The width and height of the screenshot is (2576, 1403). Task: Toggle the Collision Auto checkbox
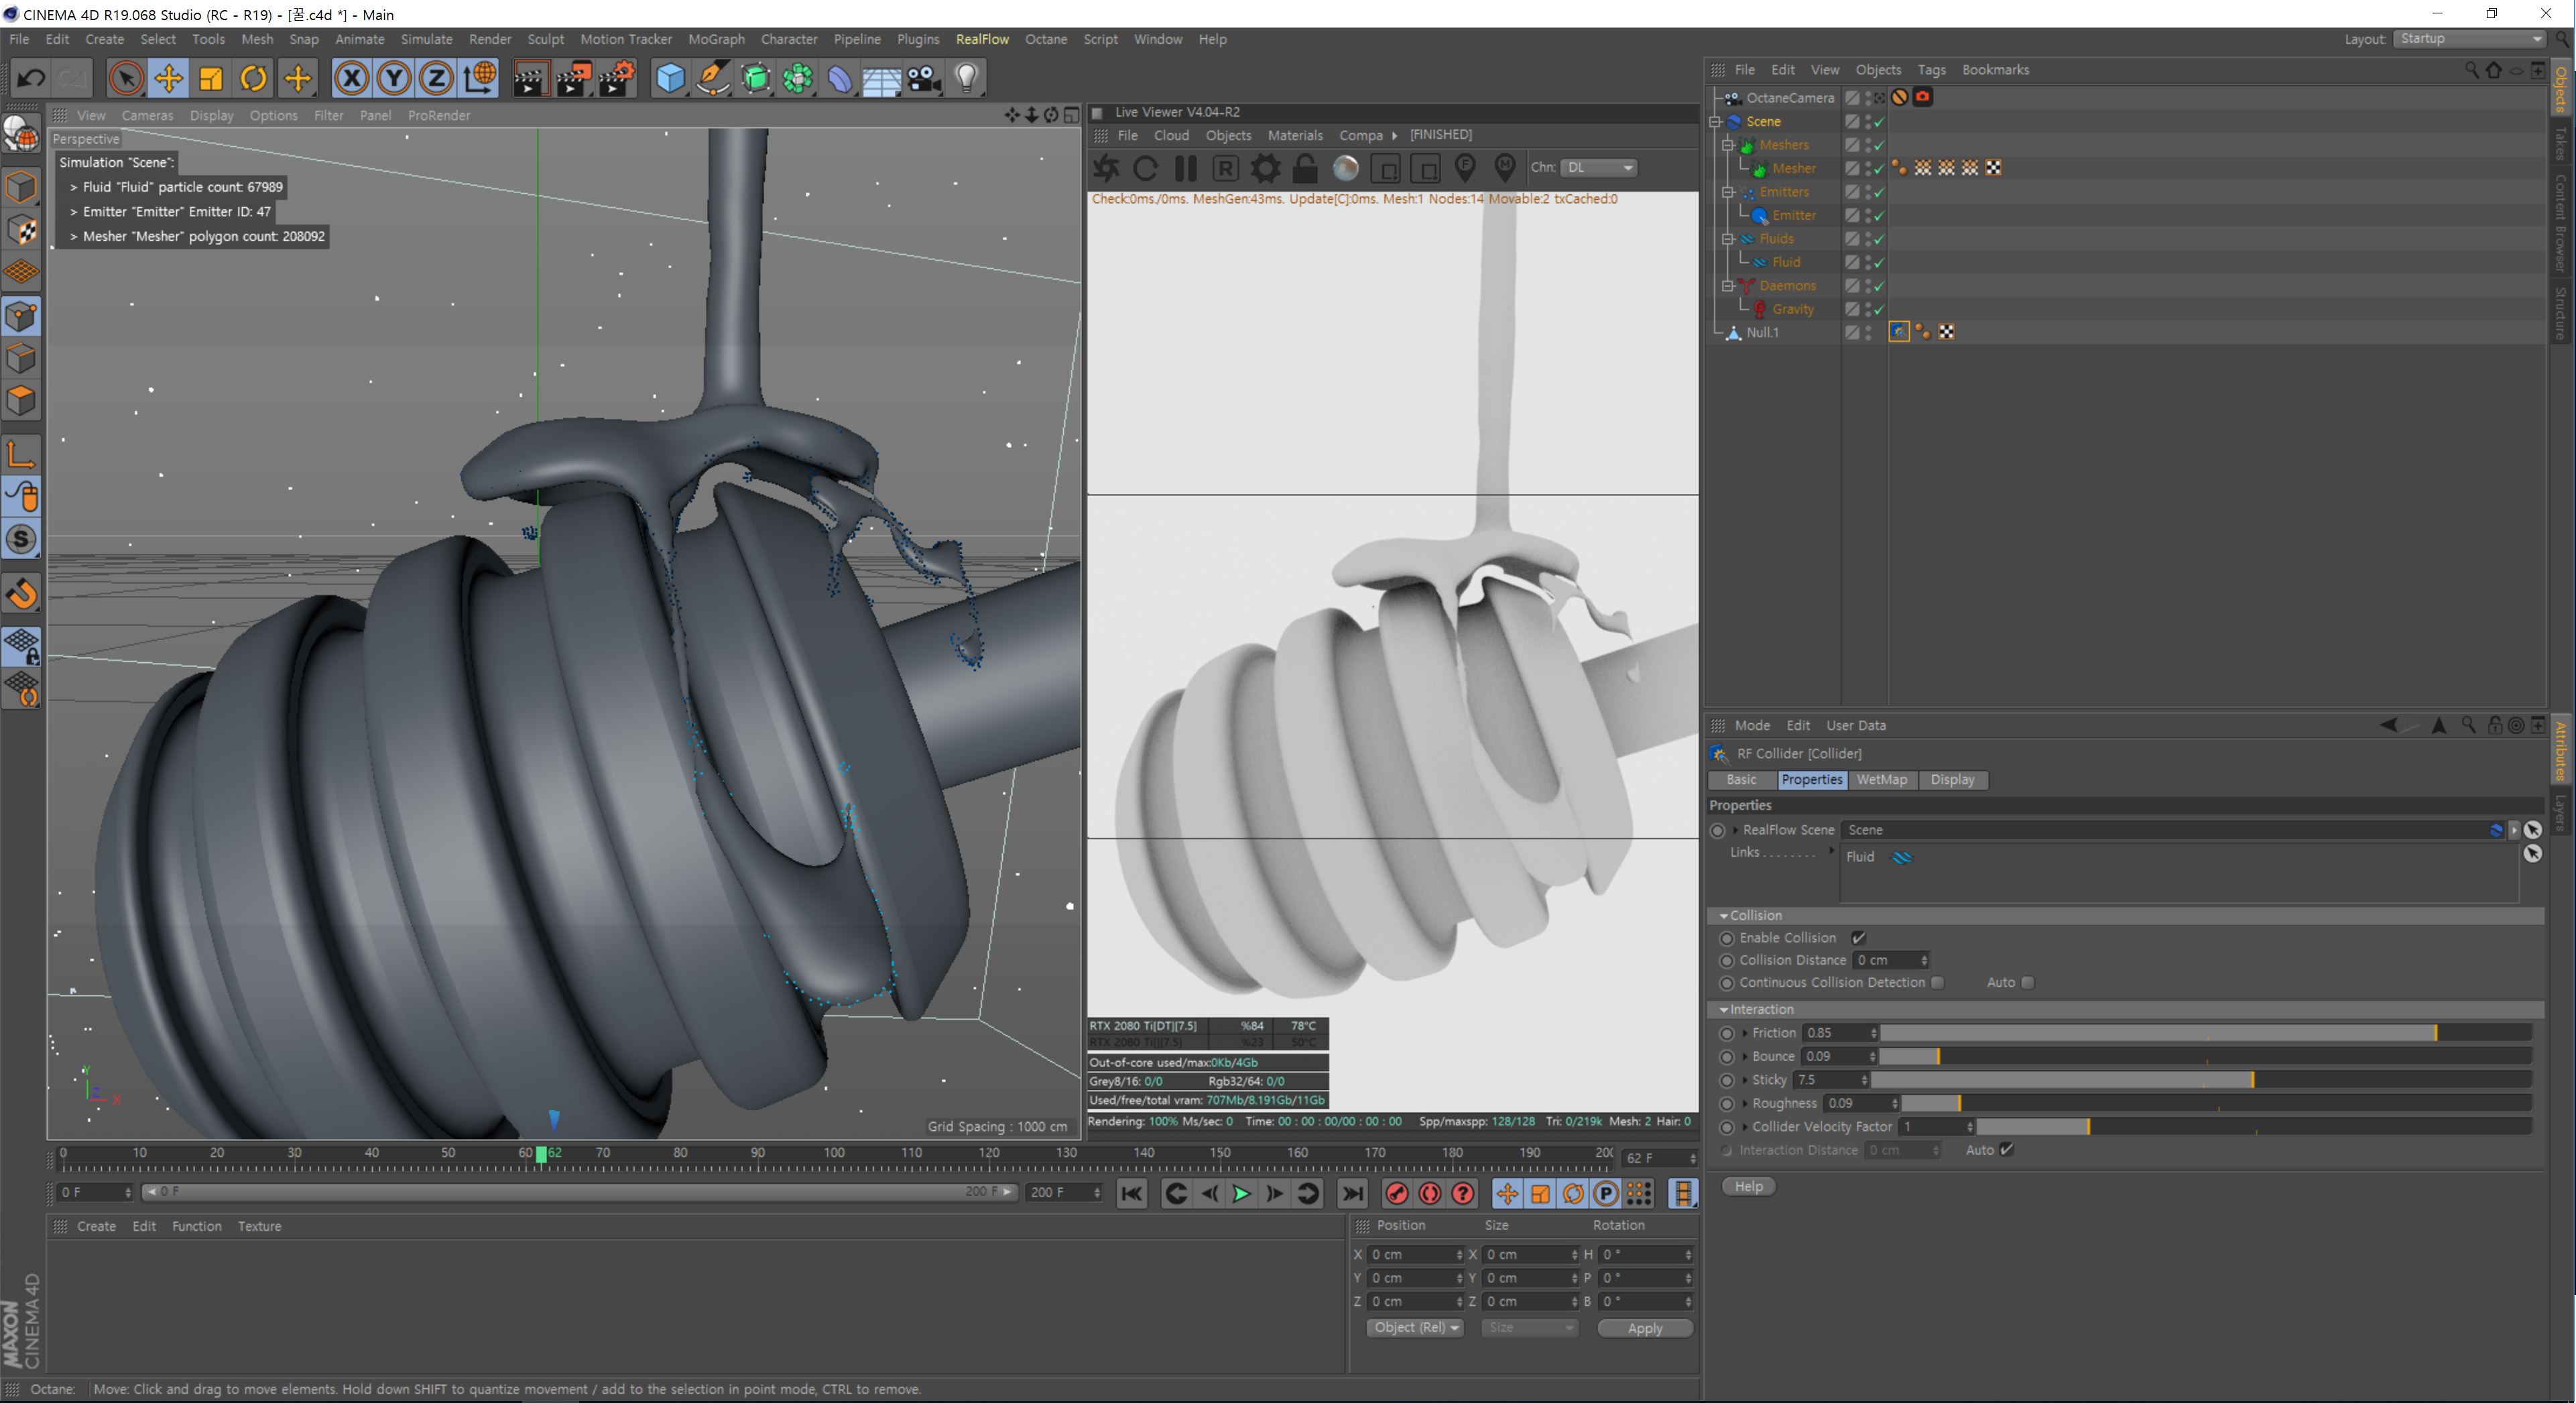(x=2027, y=982)
